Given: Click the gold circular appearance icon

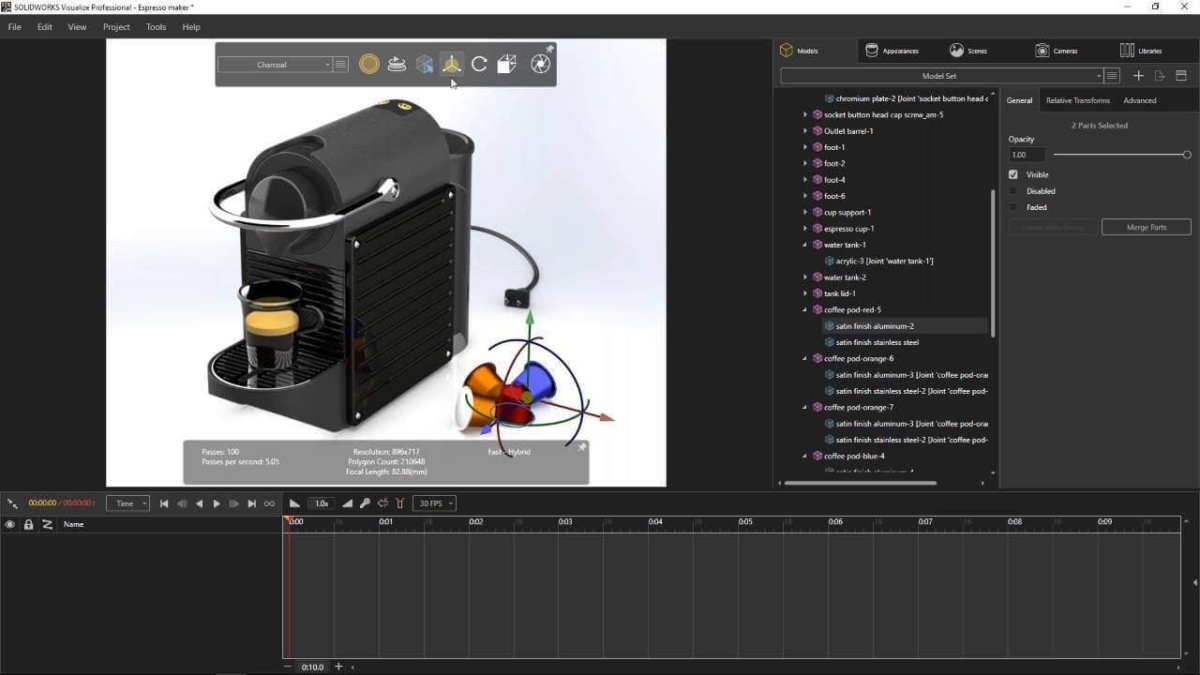Looking at the screenshot, I should coord(368,63).
